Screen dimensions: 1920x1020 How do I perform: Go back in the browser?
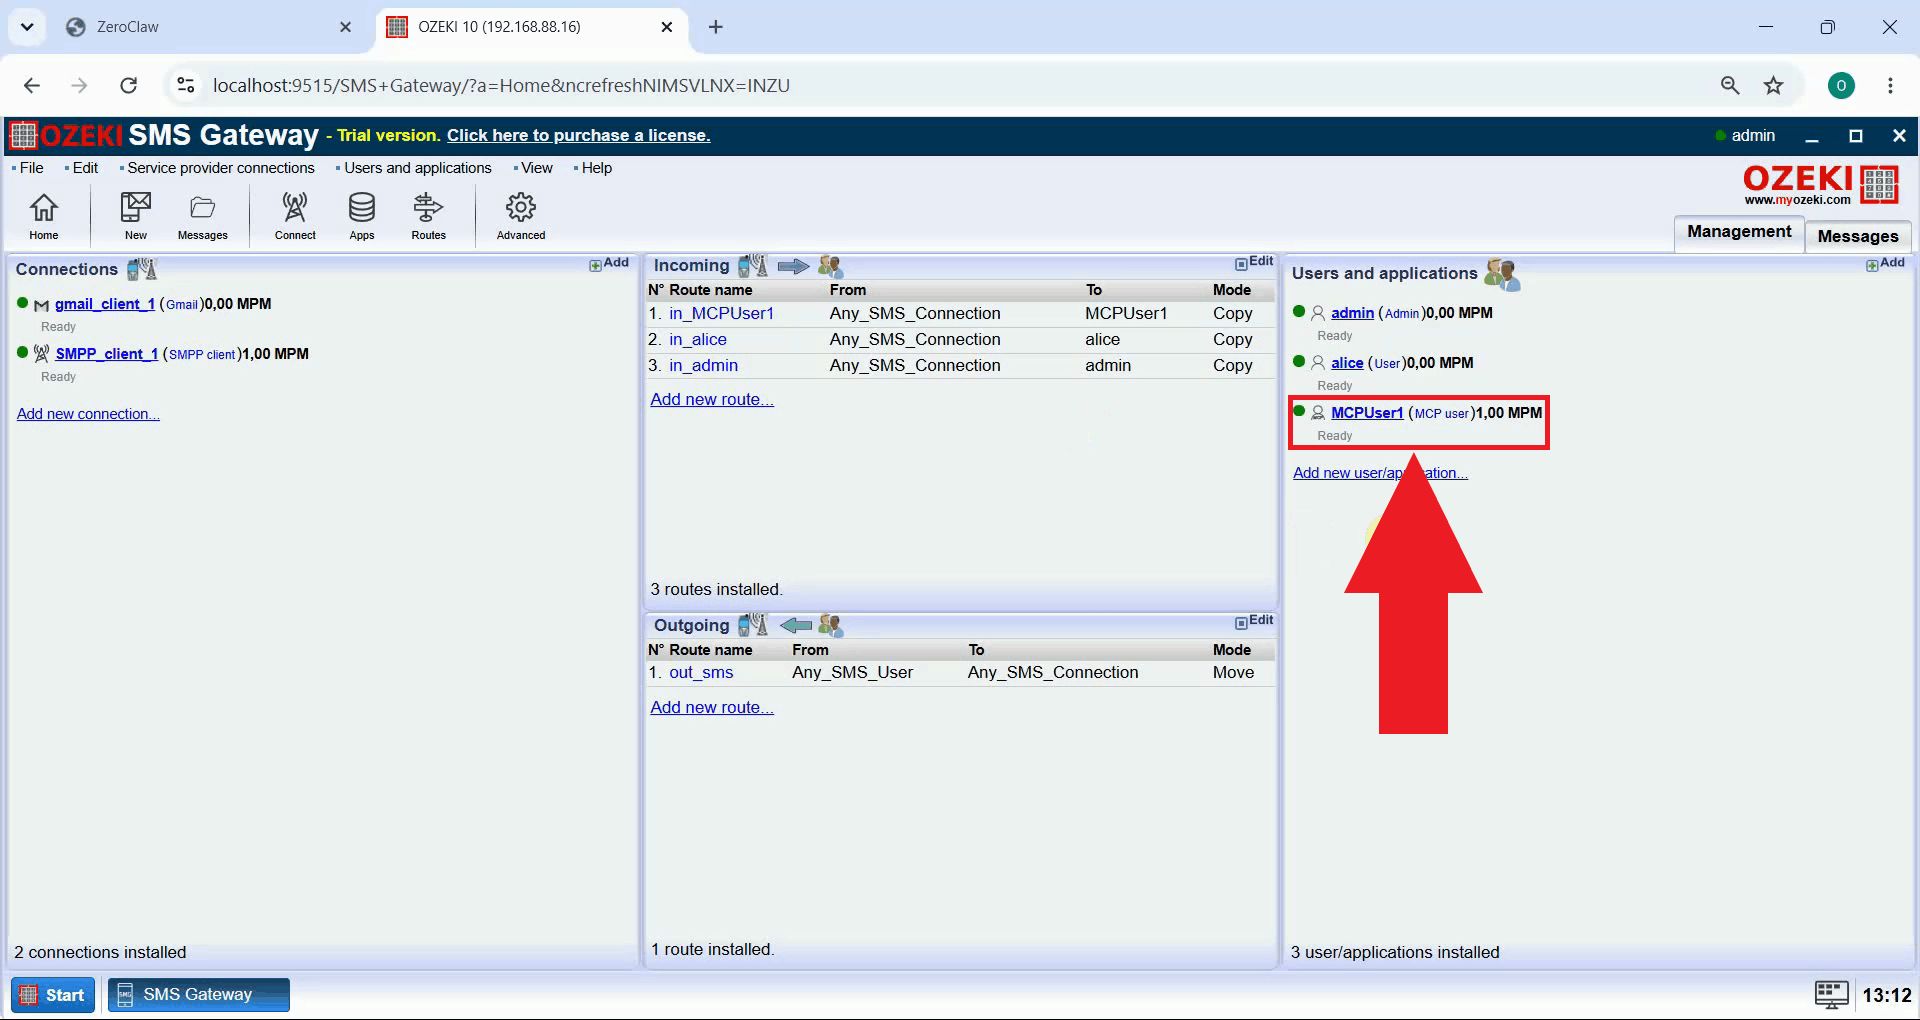[x=32, y=86]
